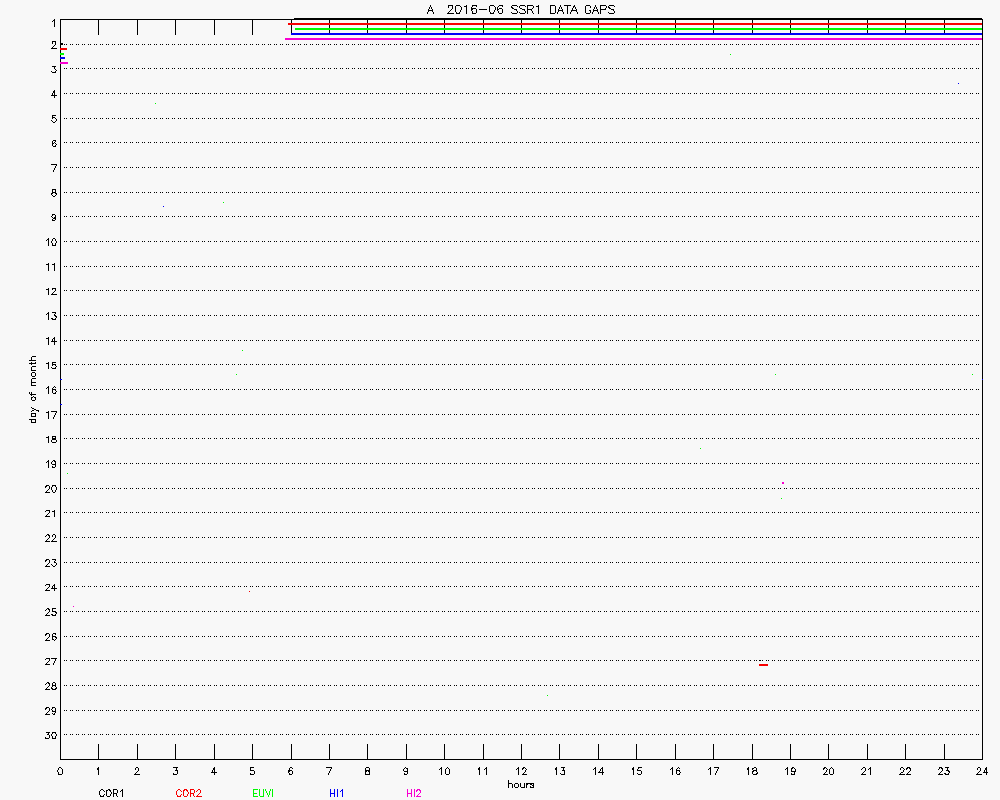The width and height of the screenshot is (1000, 800).
Task: Click the long blue HI1 gap line at top
Action: [635, 34]
